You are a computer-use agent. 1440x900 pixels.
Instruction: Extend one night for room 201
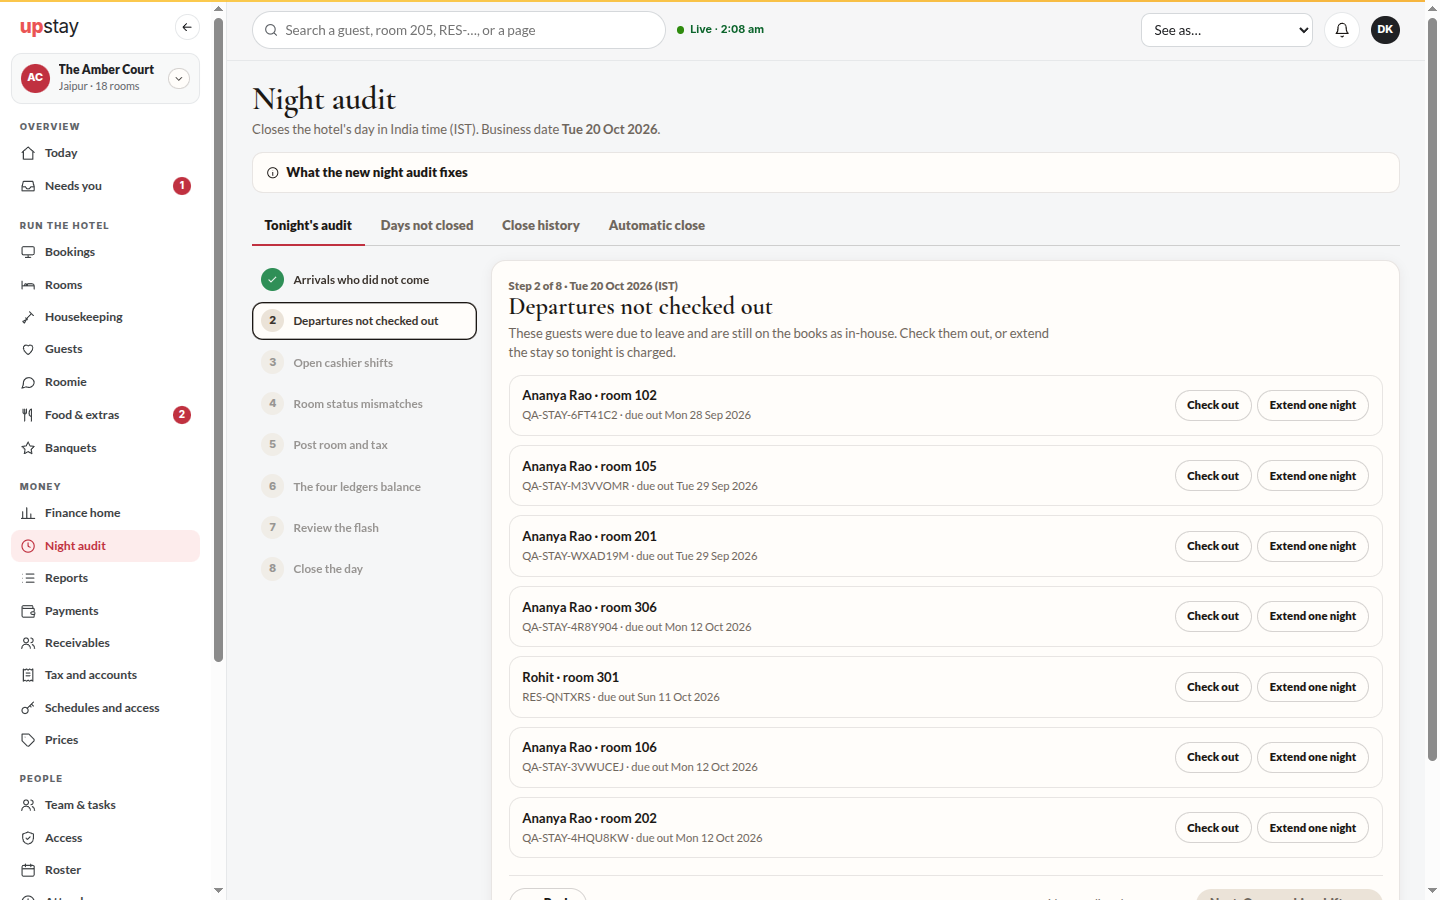(x=1313, y=546)
